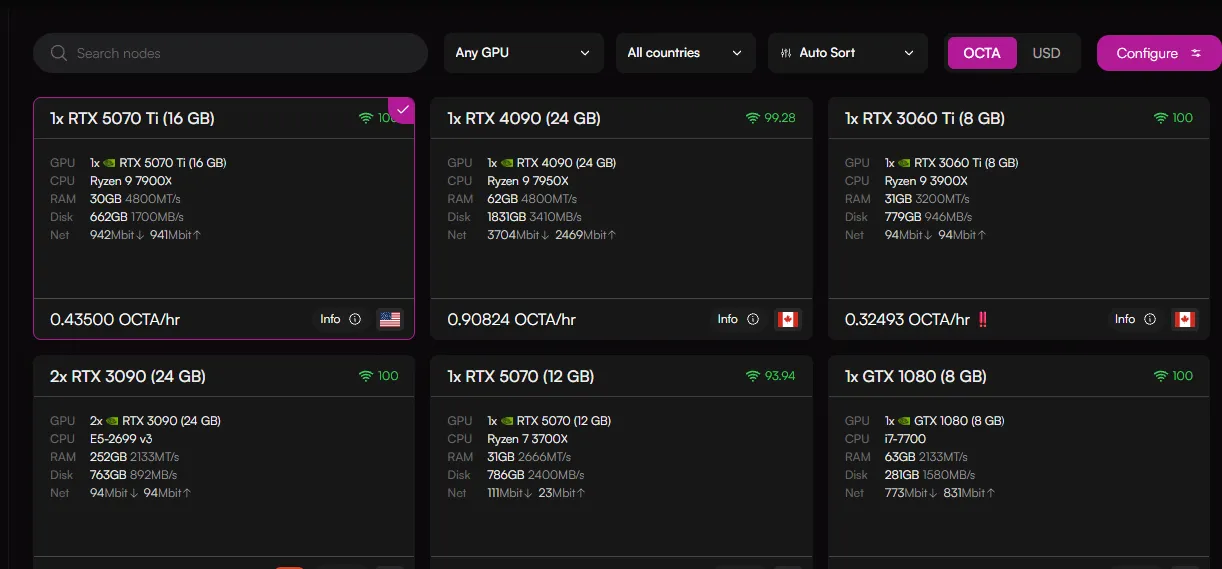Viewport: 1222px width, 569px height.
Task: Select the 1x RTX 4090 (24 GB) card title
Action: click(x=524, y=118)
